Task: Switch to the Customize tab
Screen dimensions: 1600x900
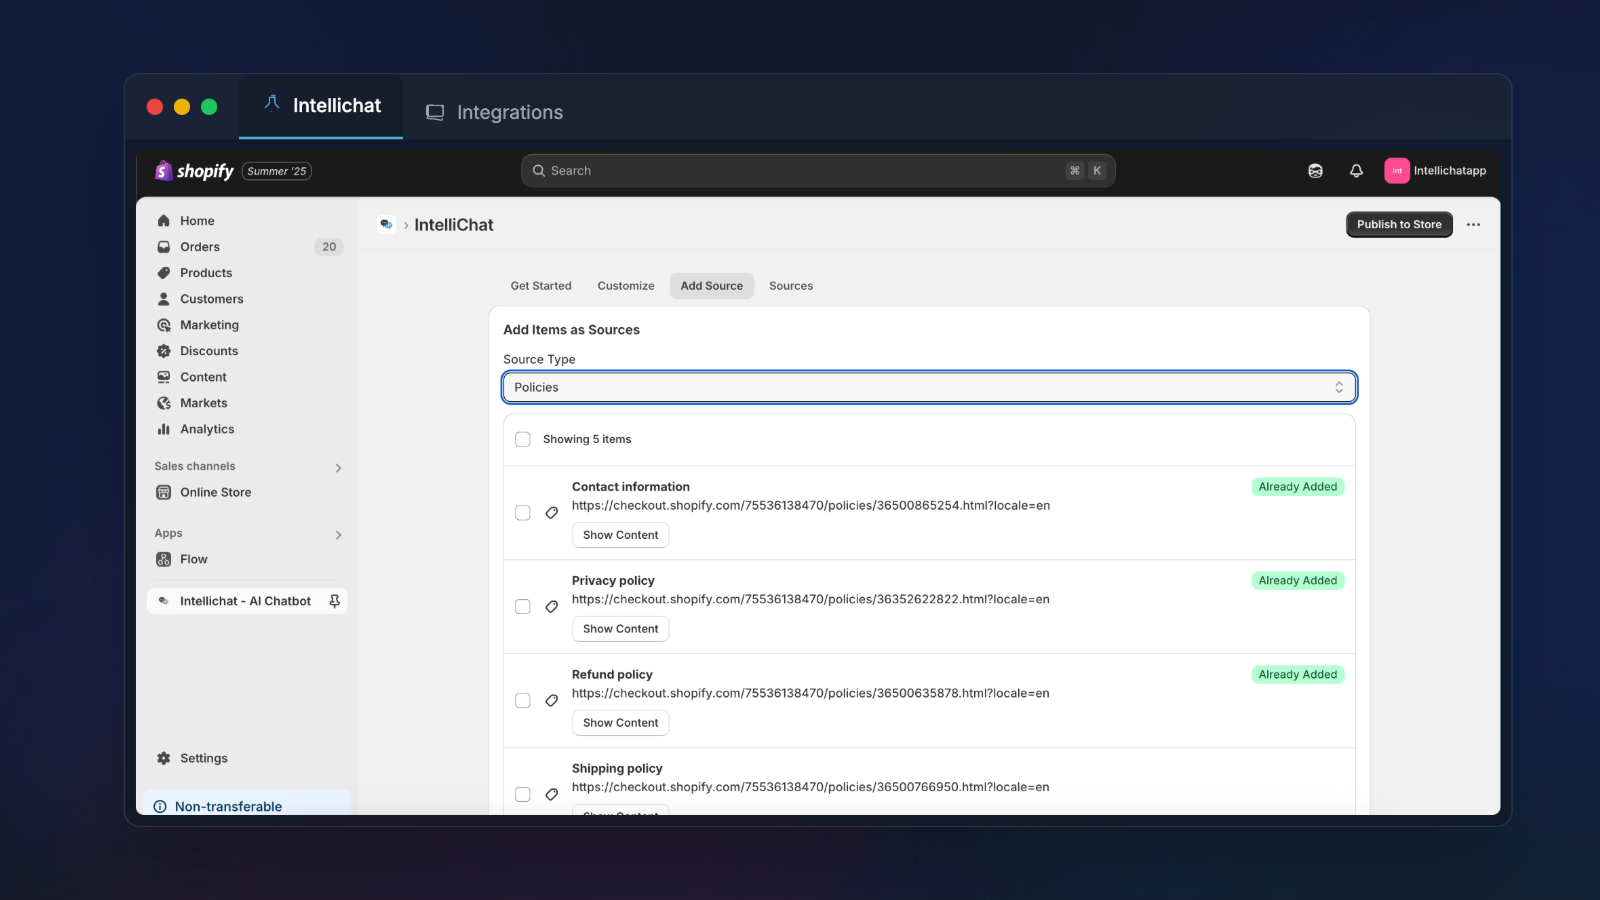Action: point(626,286)
